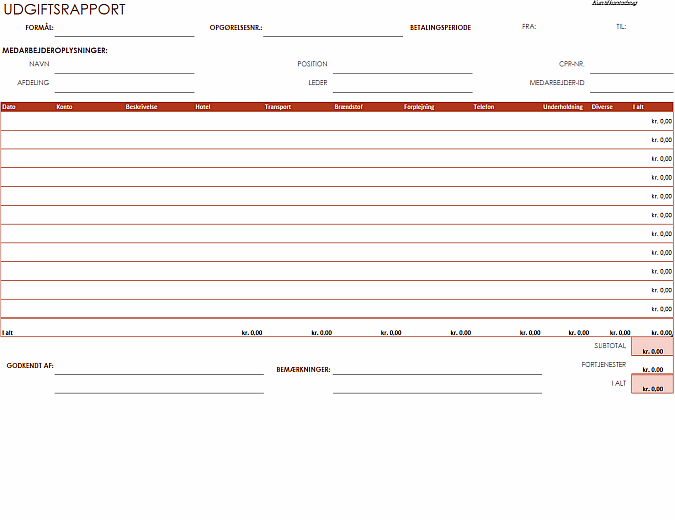The image size is (675, 520).
Task: Click the pink I ALT total cell
Action: coord(652,384)
